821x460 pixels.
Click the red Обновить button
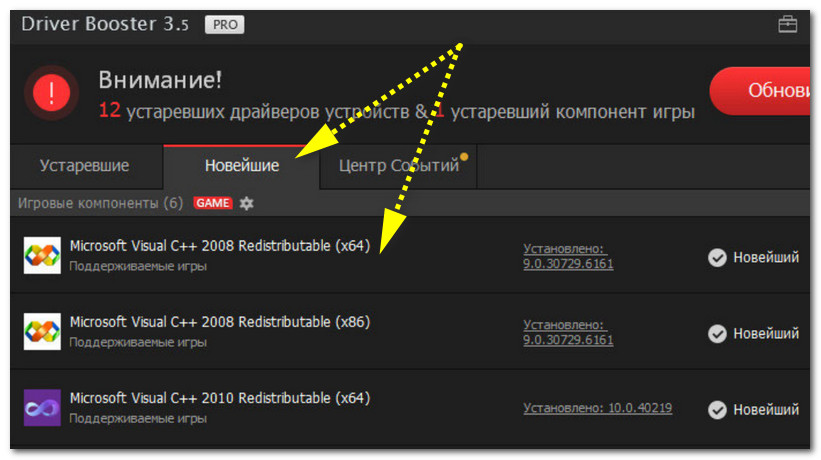click(762, 91)
